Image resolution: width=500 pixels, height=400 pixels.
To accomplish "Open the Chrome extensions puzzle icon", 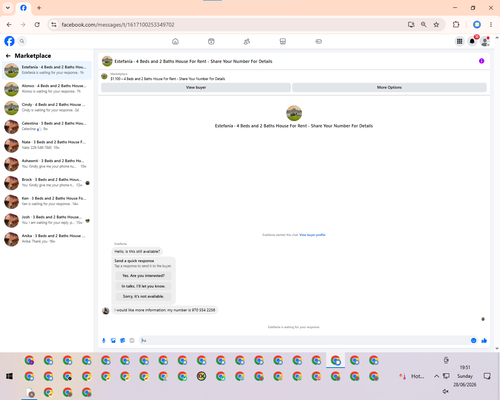I will click(456, 25).
